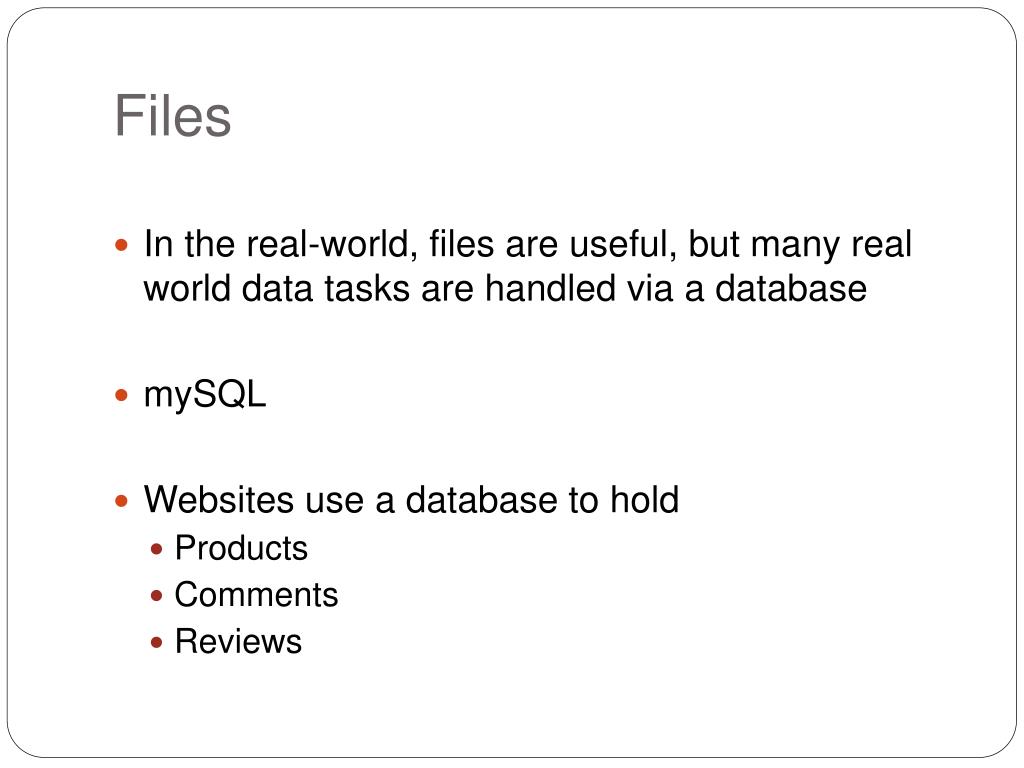Click the red bullet beside Reviews
This screenshot has height=768, width=1024.
tap(156, 643)
